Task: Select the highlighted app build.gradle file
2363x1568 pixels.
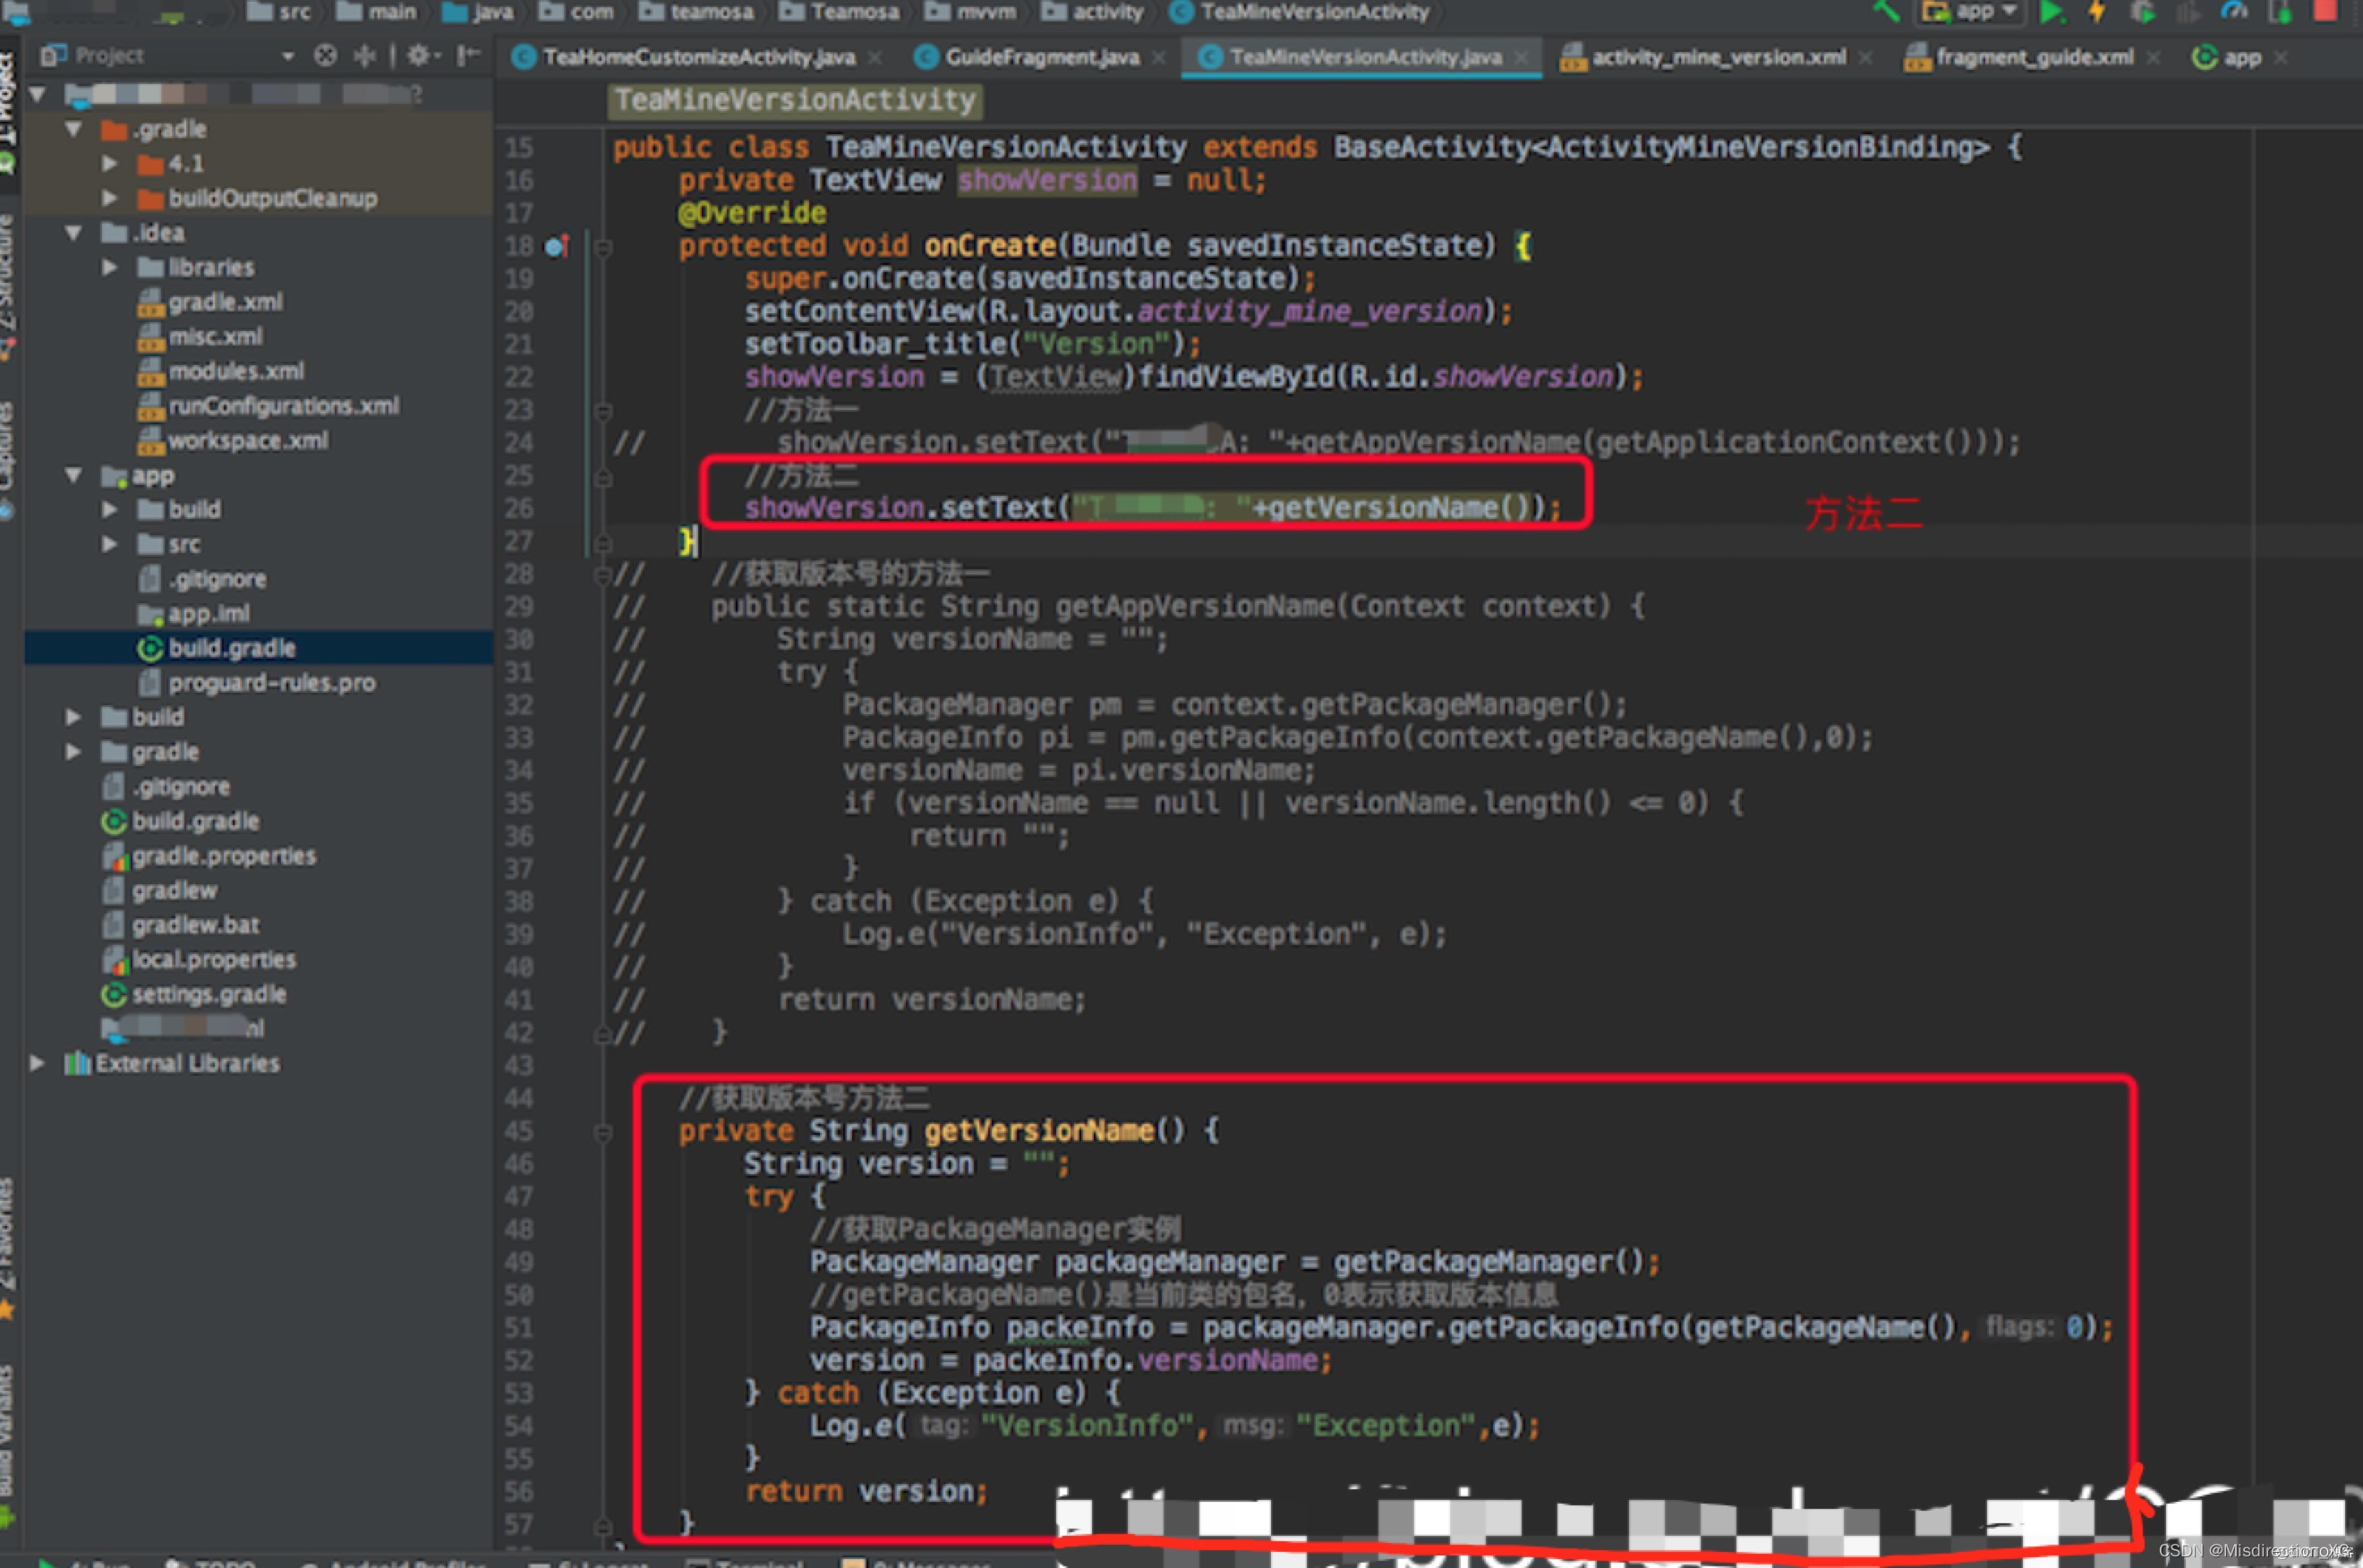Action: [x=231, y=648]
